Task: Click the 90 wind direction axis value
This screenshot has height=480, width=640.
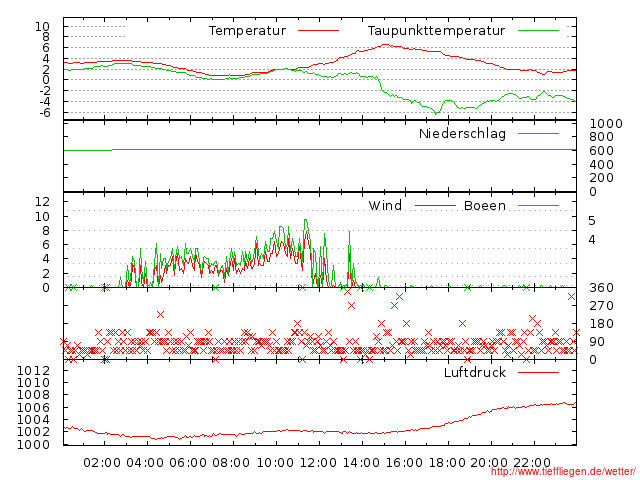Action: point(597,342)
